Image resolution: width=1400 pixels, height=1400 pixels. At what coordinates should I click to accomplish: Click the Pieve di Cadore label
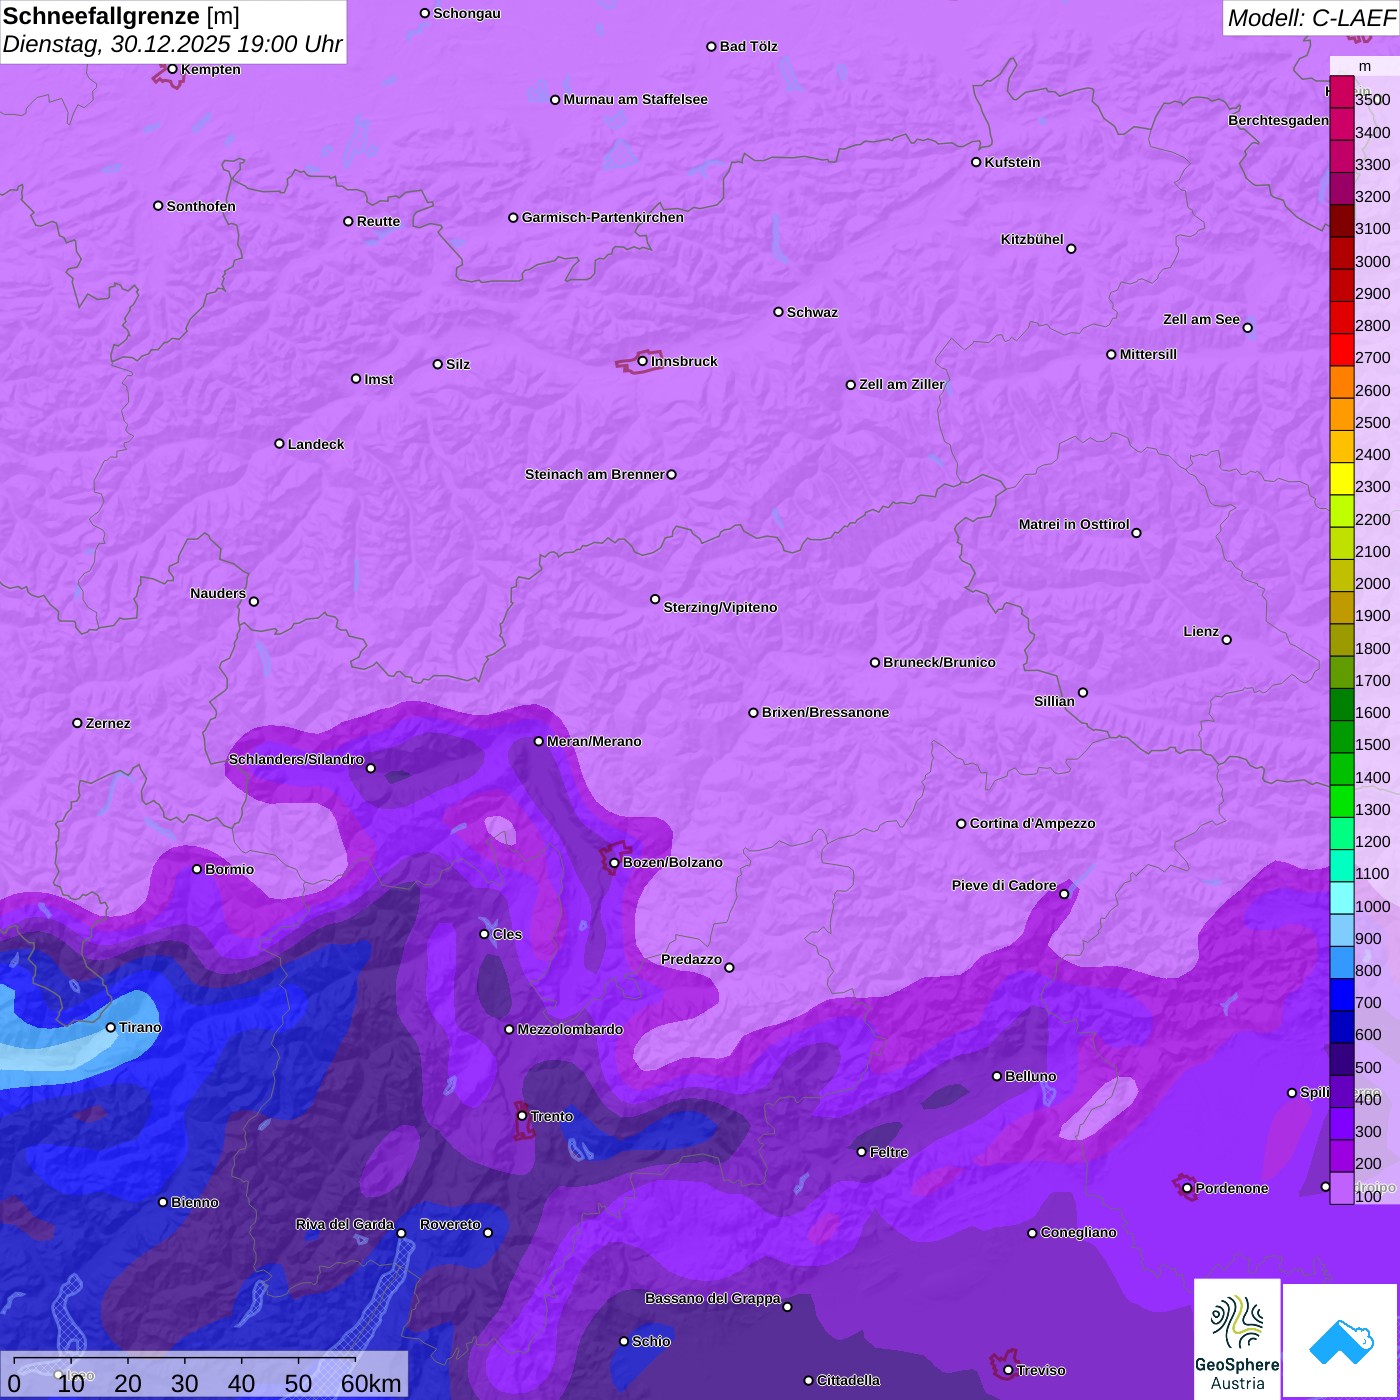click(1004, 885)
